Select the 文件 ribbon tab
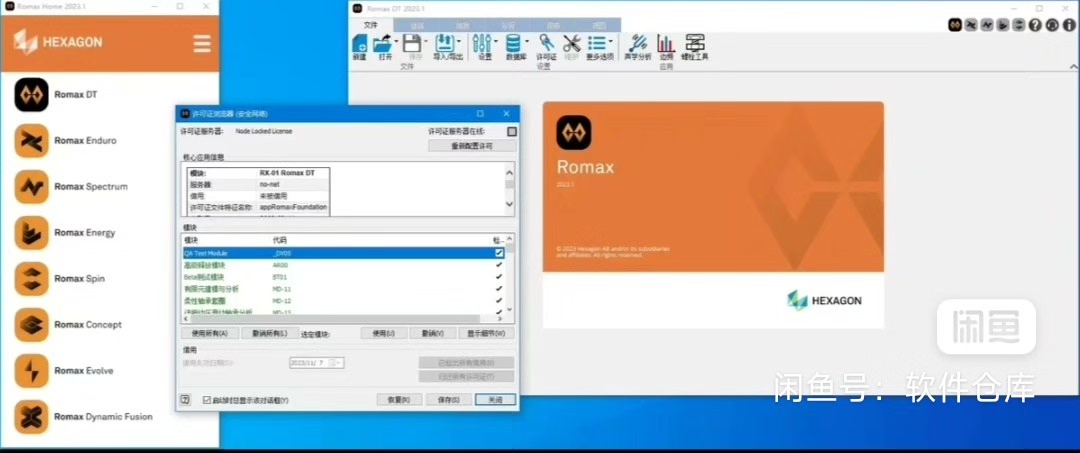Viewport: 1080px width, 453px height. coord(371,25)
